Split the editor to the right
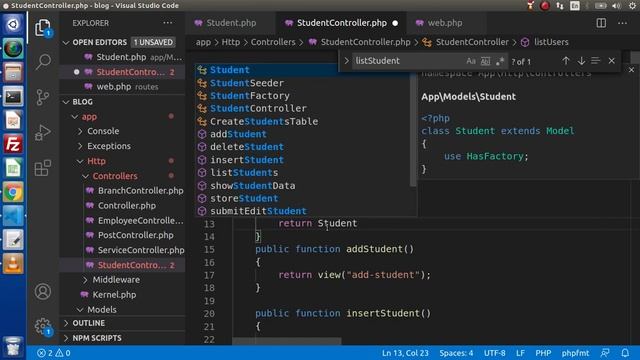This screenshot has width=640, height=360. tap(601, 23)
